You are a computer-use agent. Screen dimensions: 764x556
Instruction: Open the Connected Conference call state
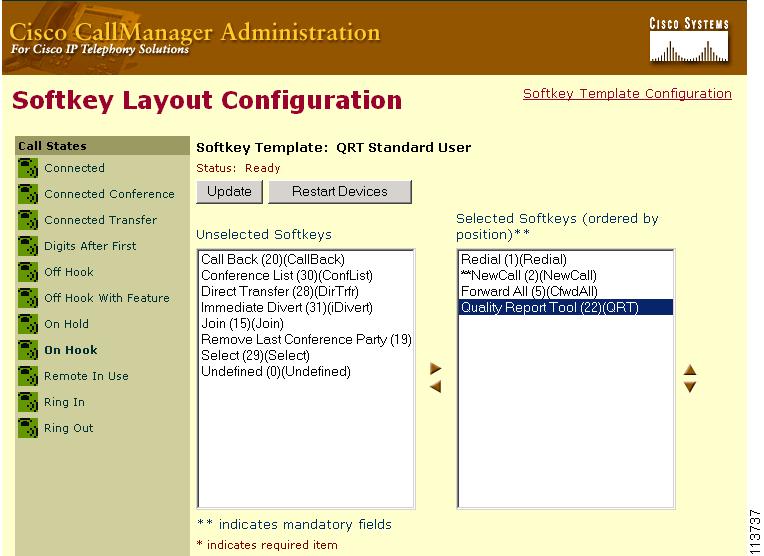[x=109, y=194]
